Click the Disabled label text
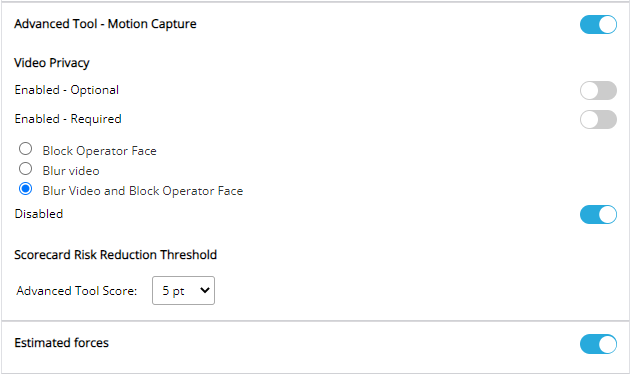This screenshot has height=376, width=631. (x=39, y=214)
